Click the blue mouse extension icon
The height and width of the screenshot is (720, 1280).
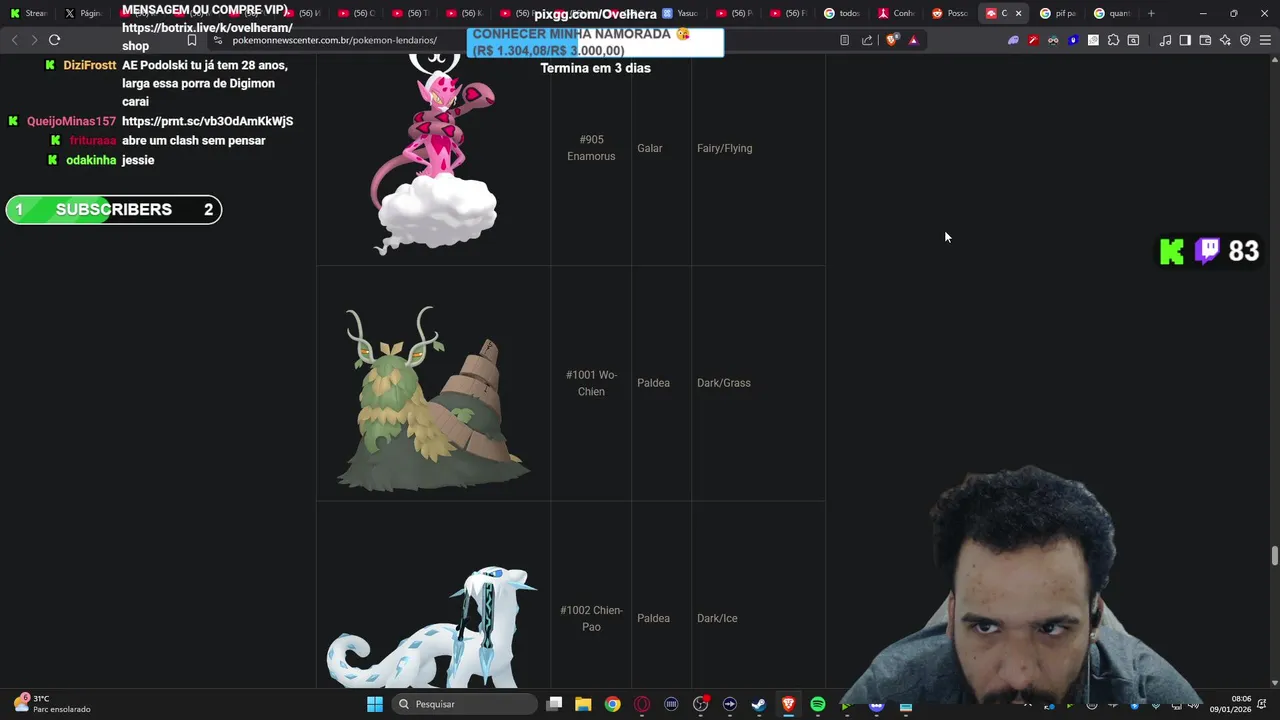tap(1073, 40)
